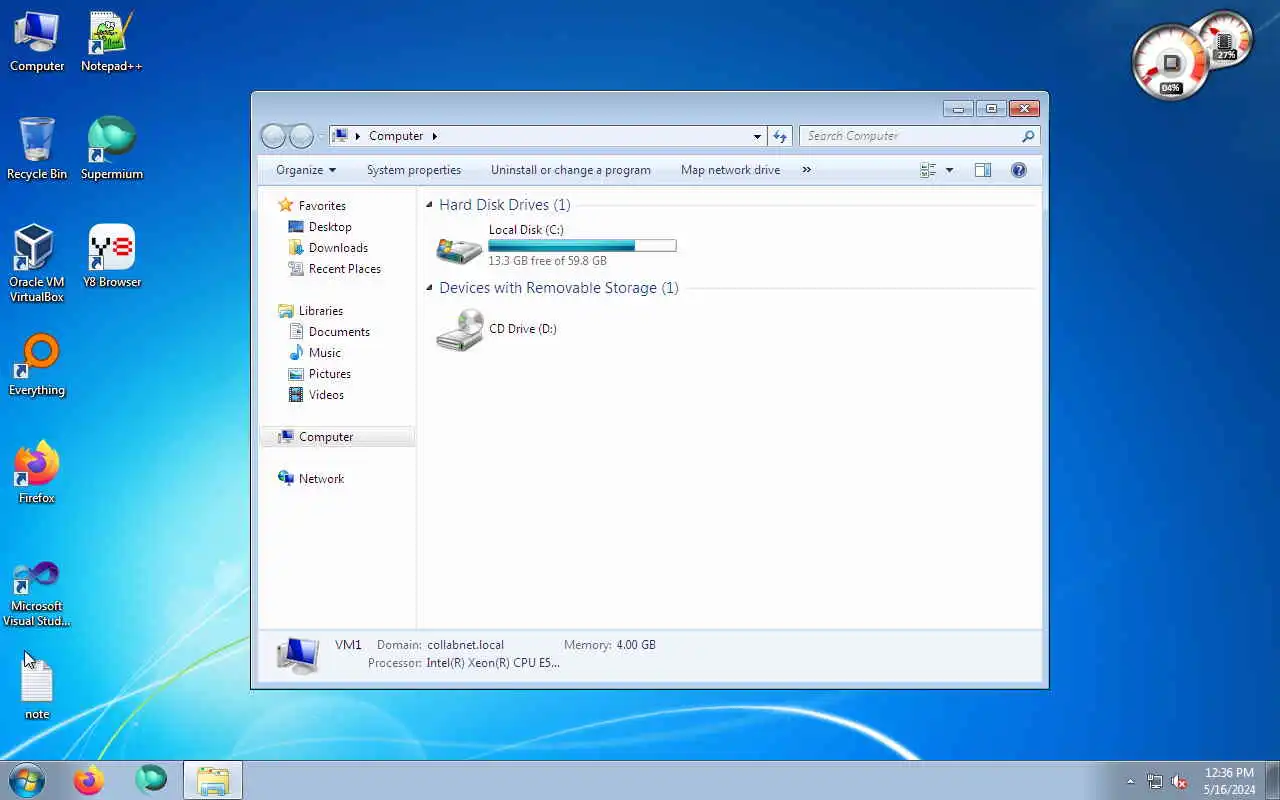Select the Recycle Bin icon
Viewport: 1280px width, 800px height.
(x=37, y=150)
